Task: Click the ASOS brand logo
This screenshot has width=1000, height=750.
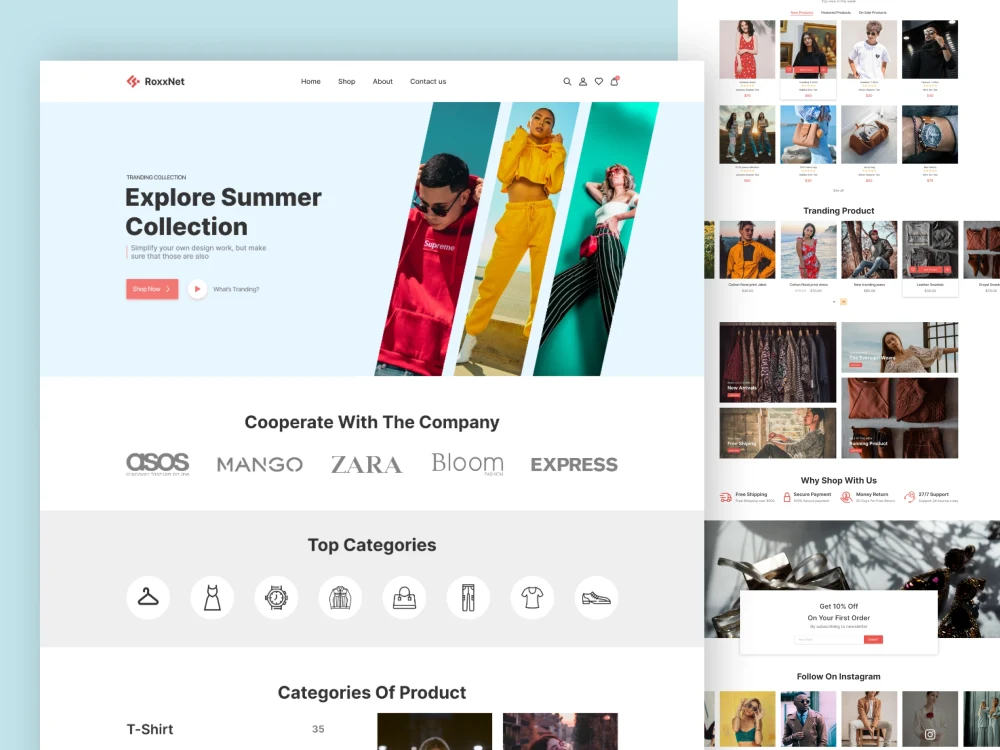Action: tap(158, 464)
